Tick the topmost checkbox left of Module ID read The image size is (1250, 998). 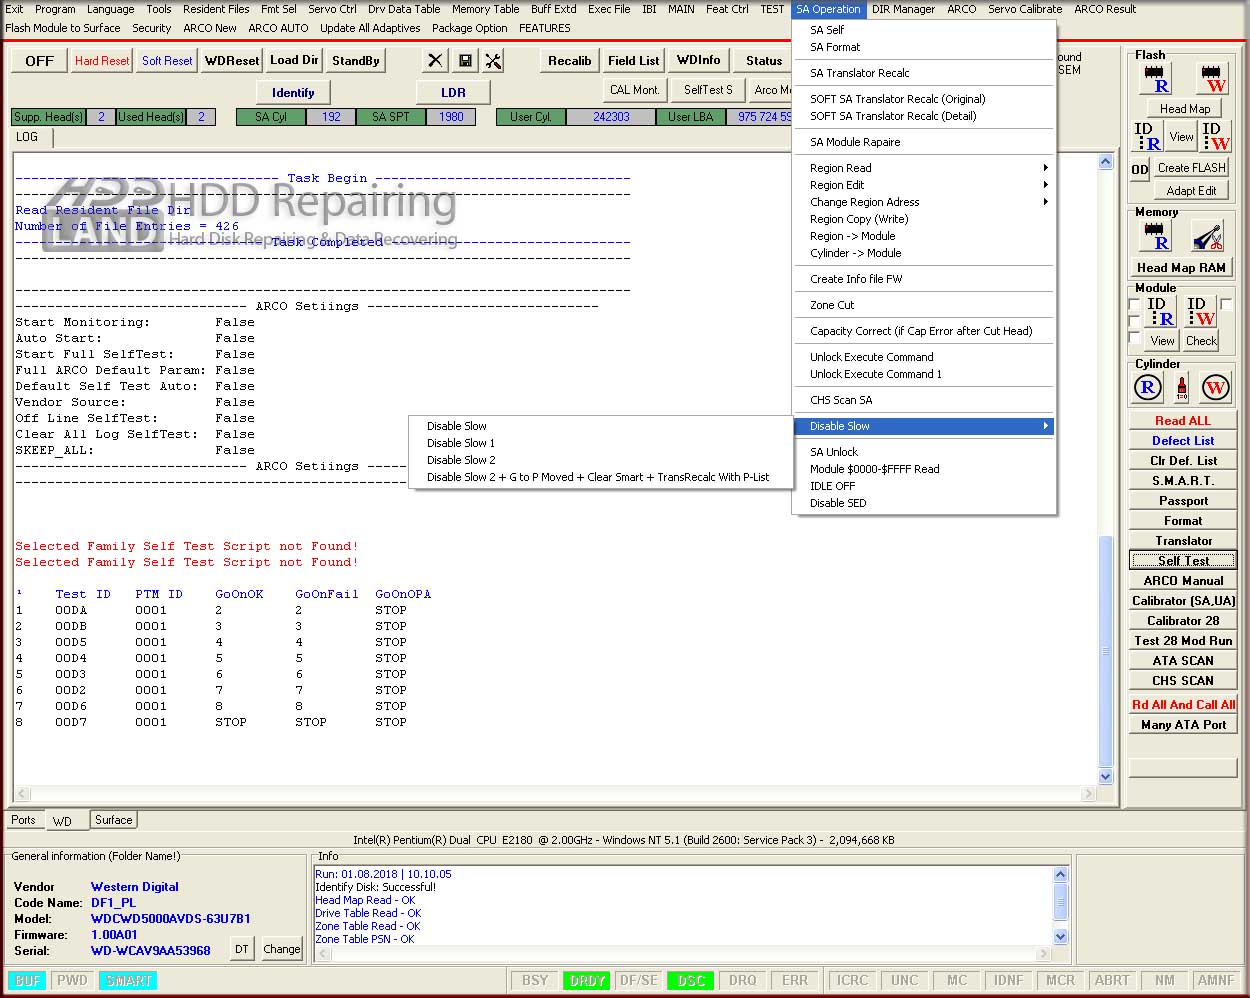(1134, 304)
